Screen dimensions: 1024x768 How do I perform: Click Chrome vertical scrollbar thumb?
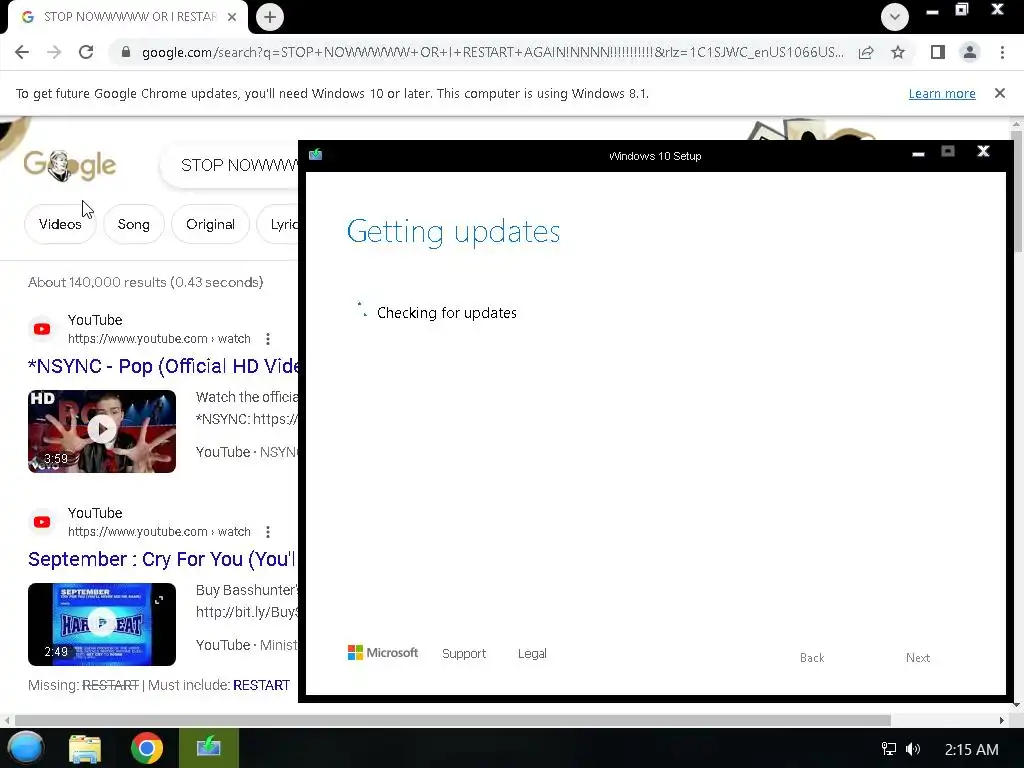1017,192
